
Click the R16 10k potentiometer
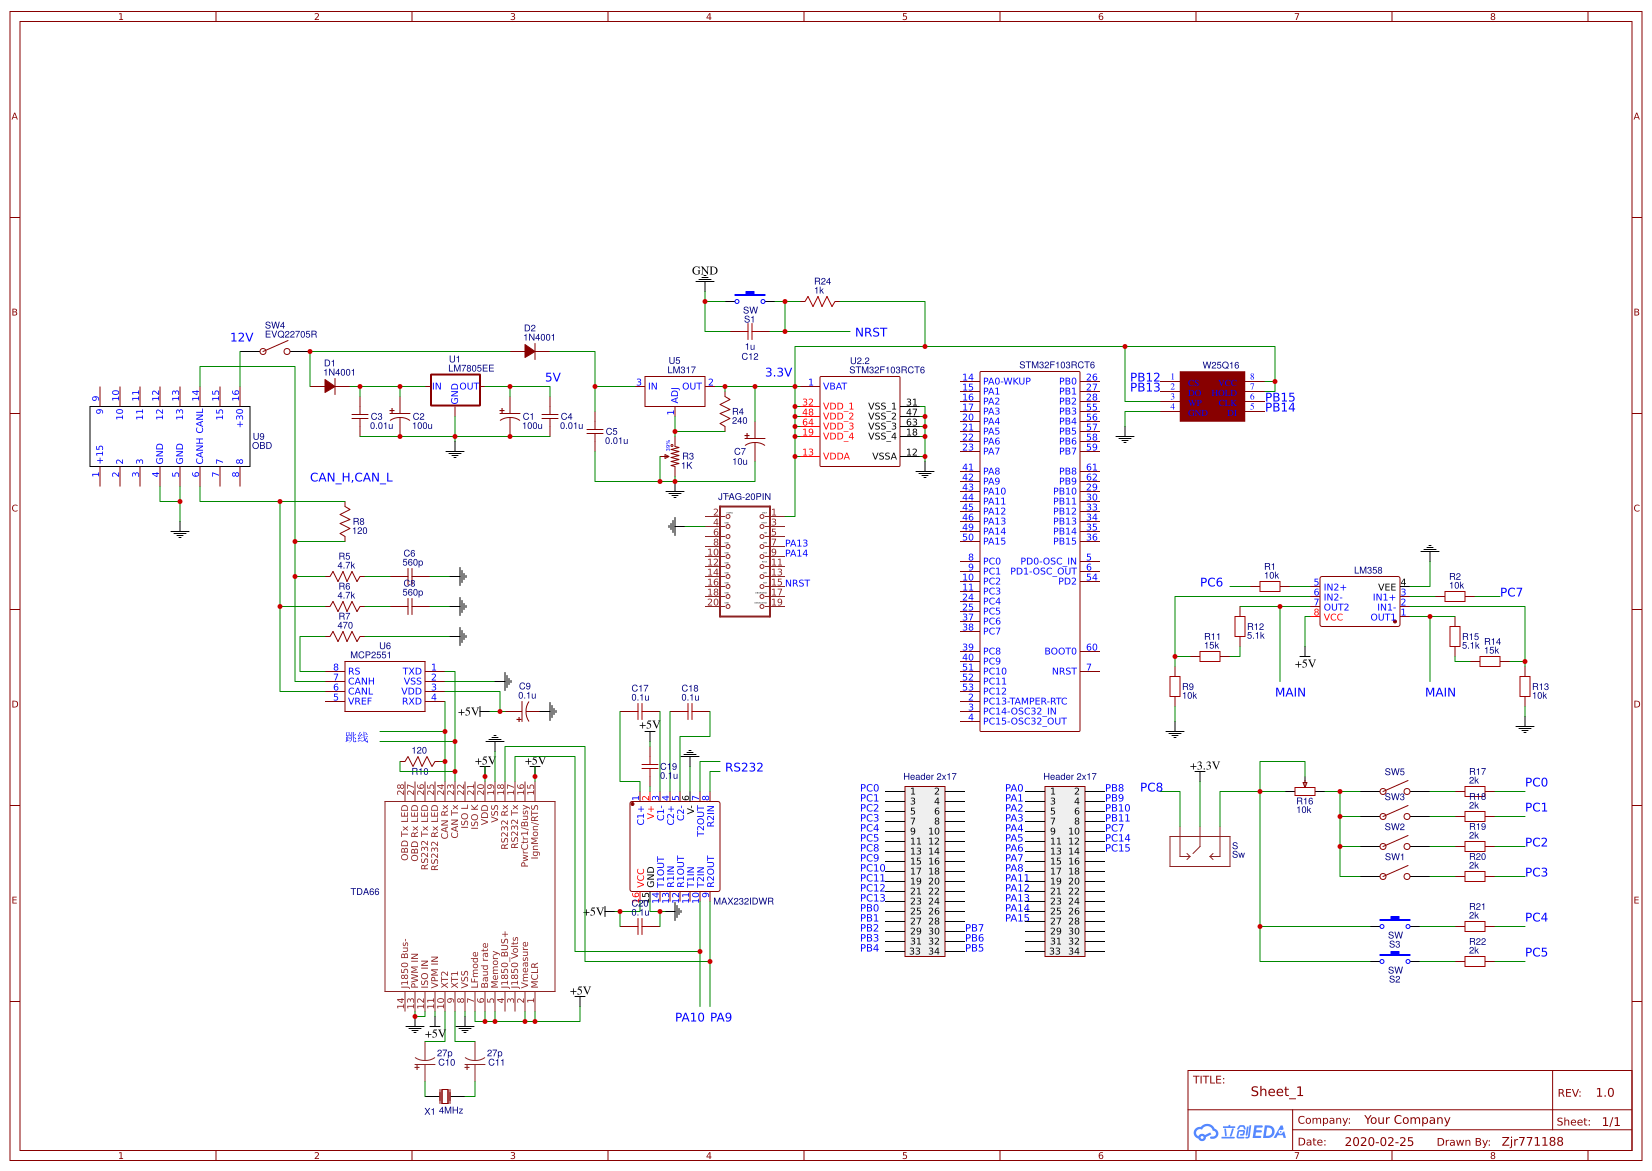1303,790
